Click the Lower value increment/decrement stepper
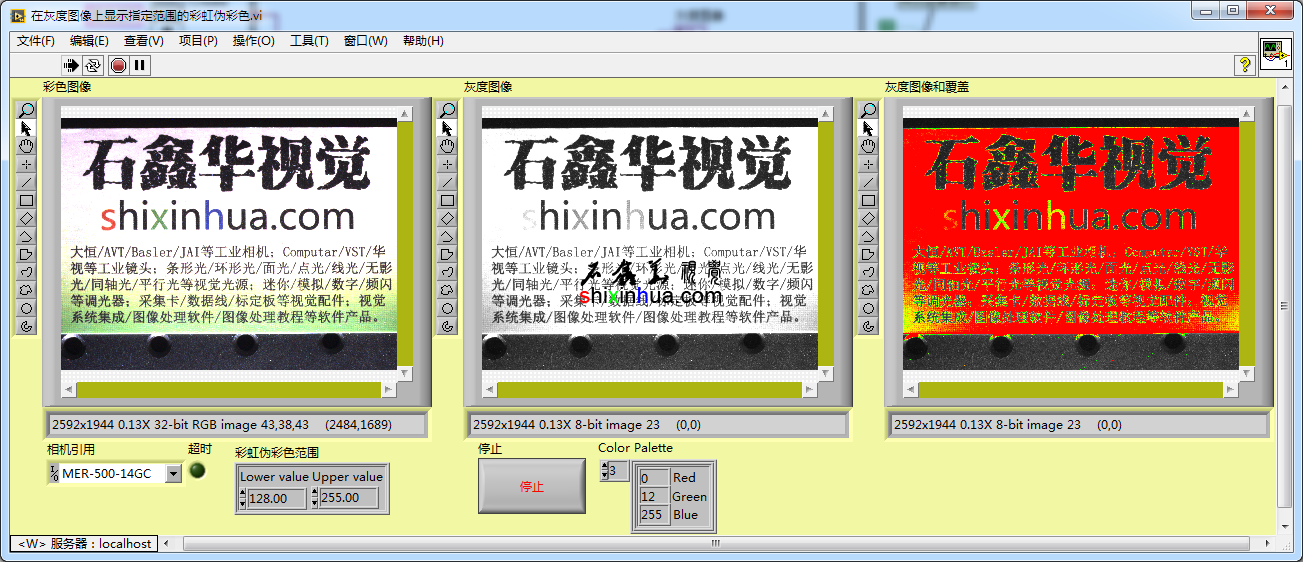Image resolution: width=1303 pixels, height=562 pixels. pos(241,498)
